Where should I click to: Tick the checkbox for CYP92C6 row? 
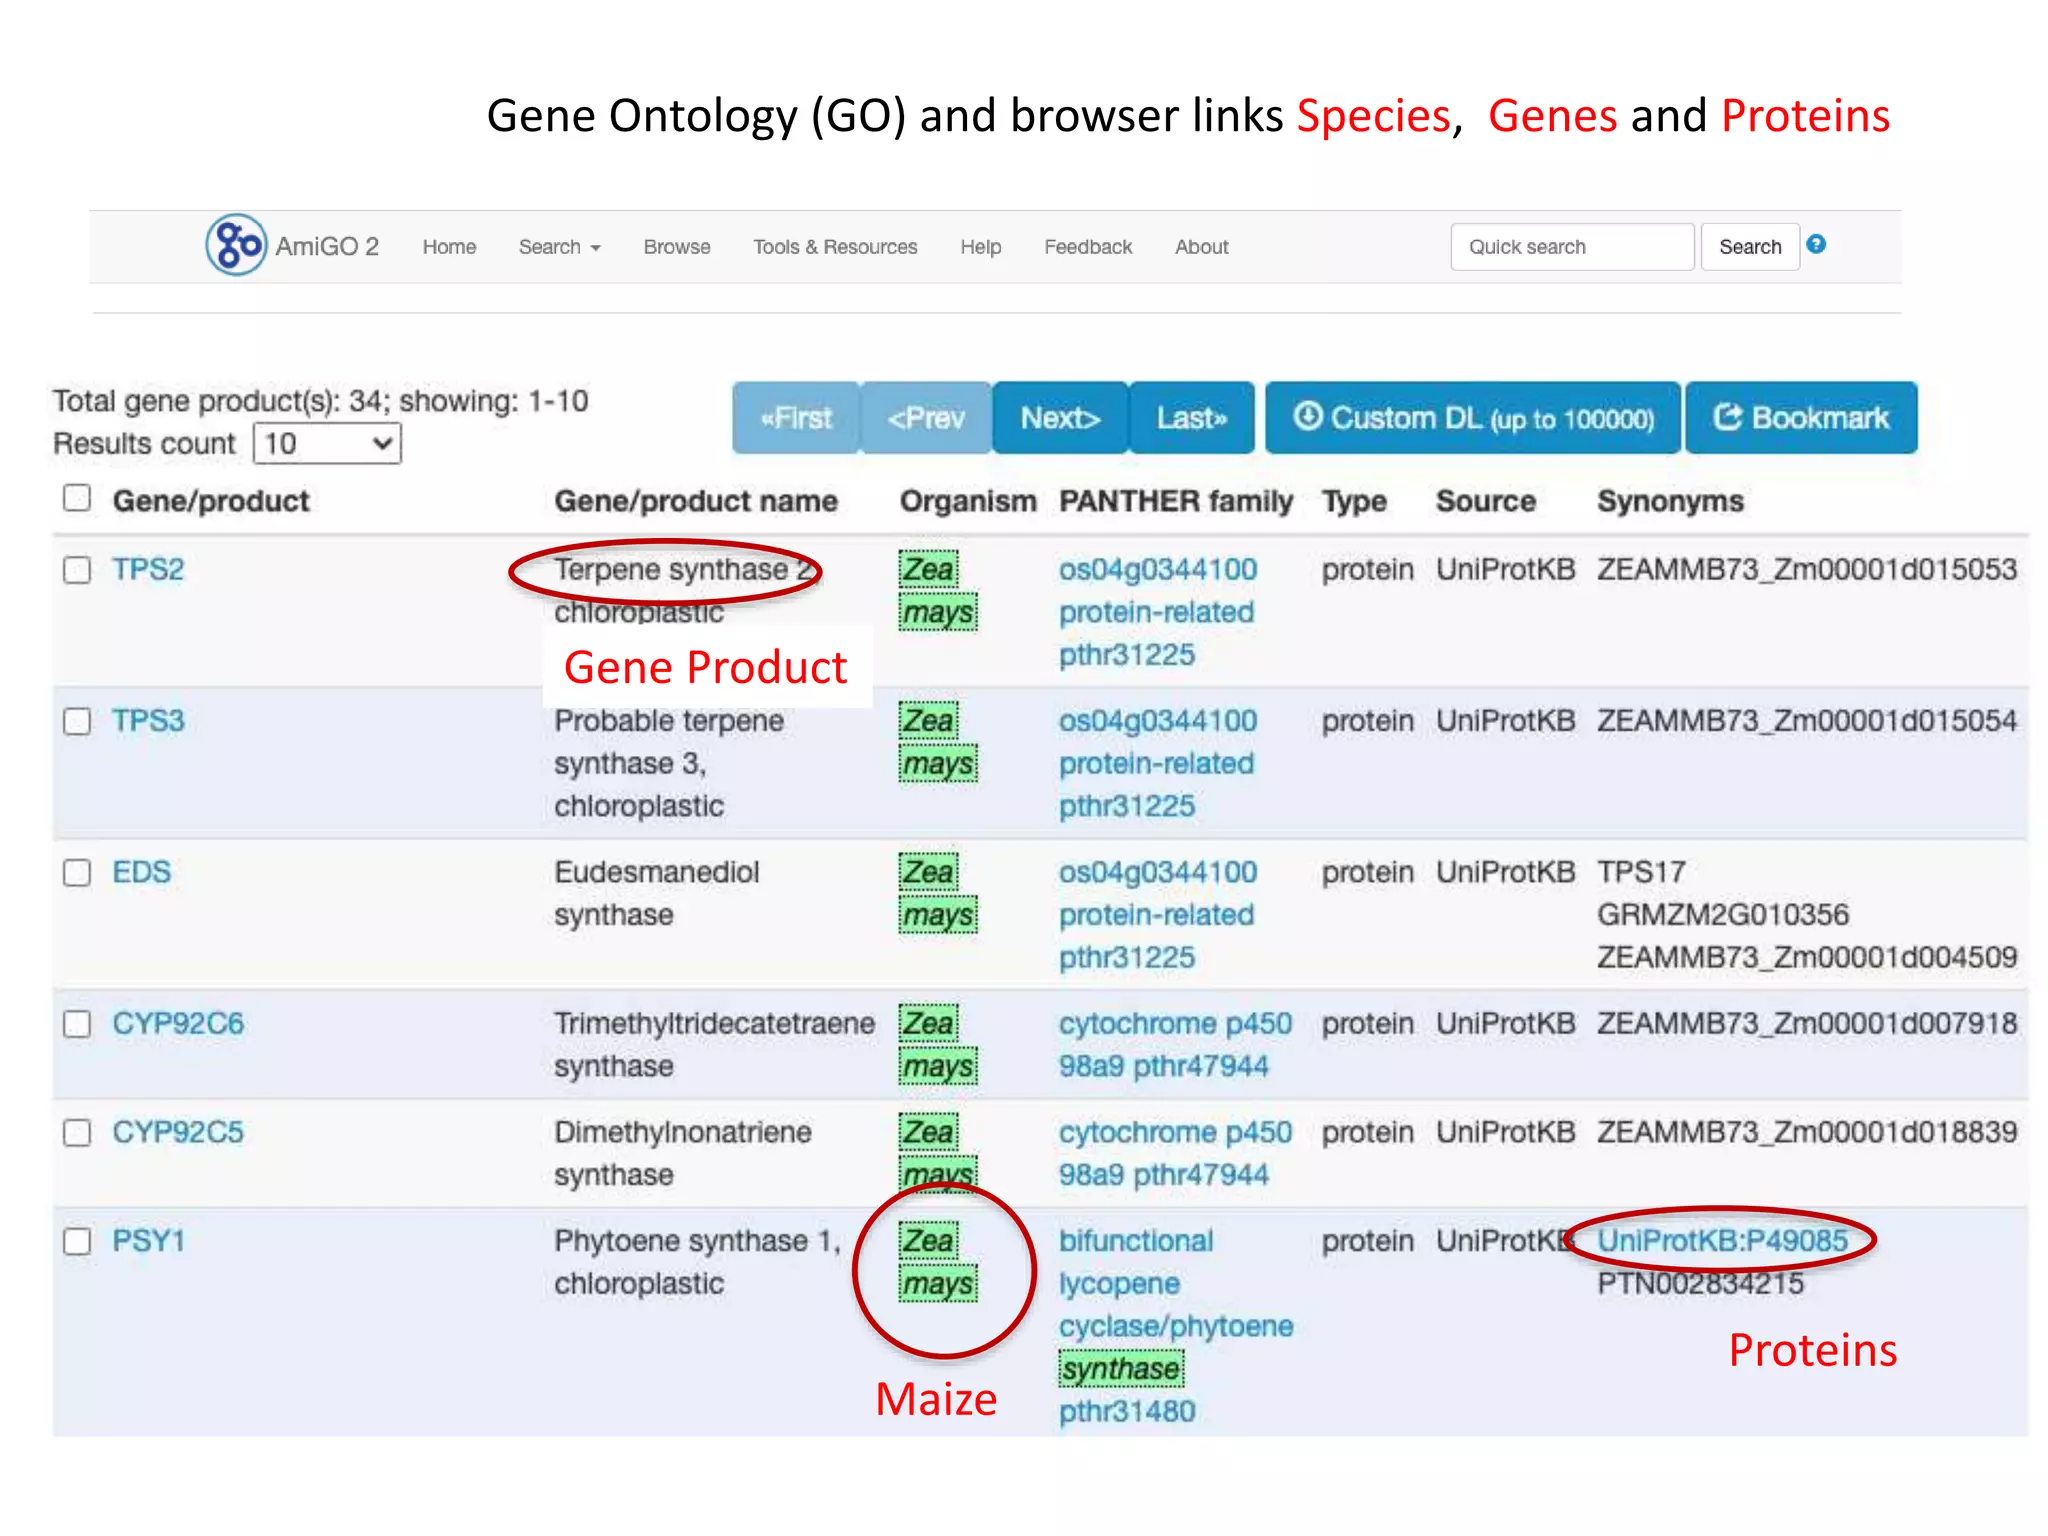pos(77,1024)
